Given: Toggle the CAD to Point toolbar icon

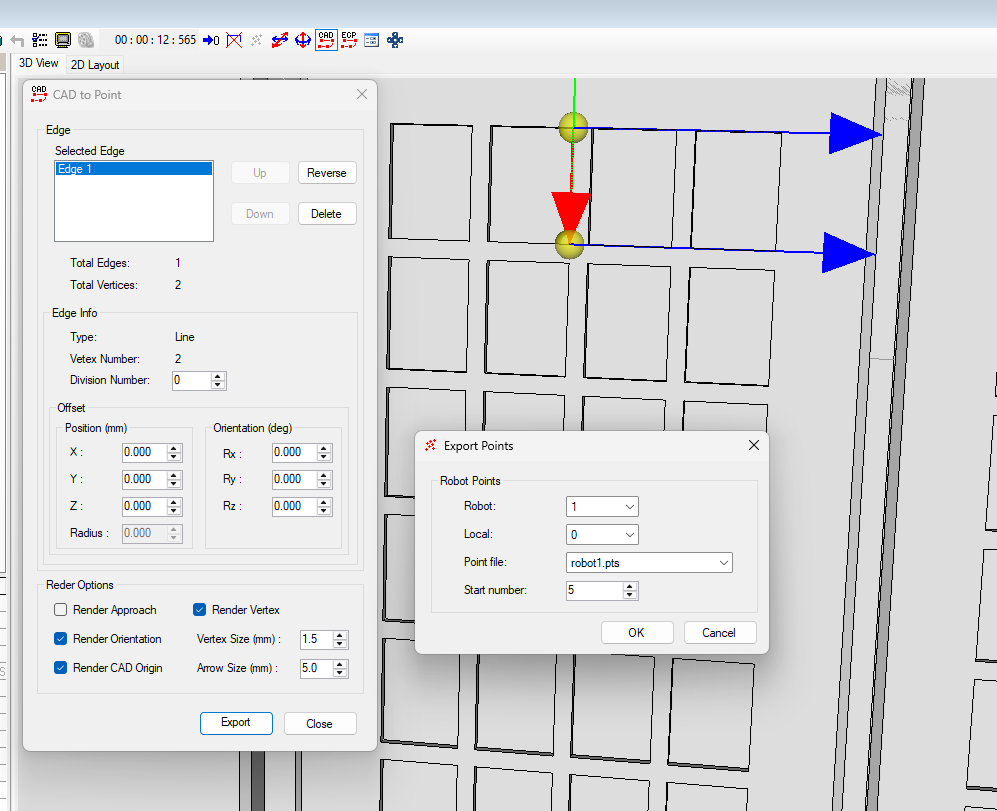Looking at the screenshot, I should (326, 40).
